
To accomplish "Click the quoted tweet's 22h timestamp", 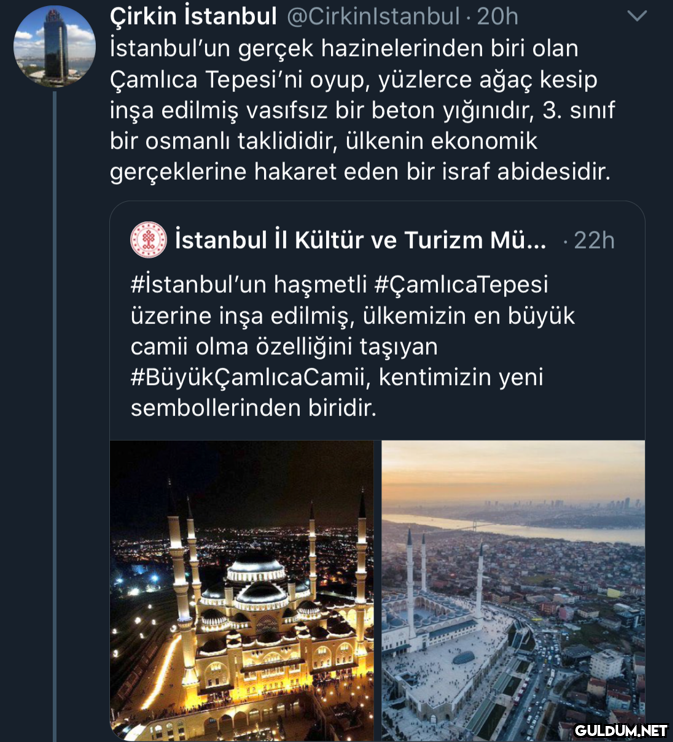I will click(x=594, y=241).
